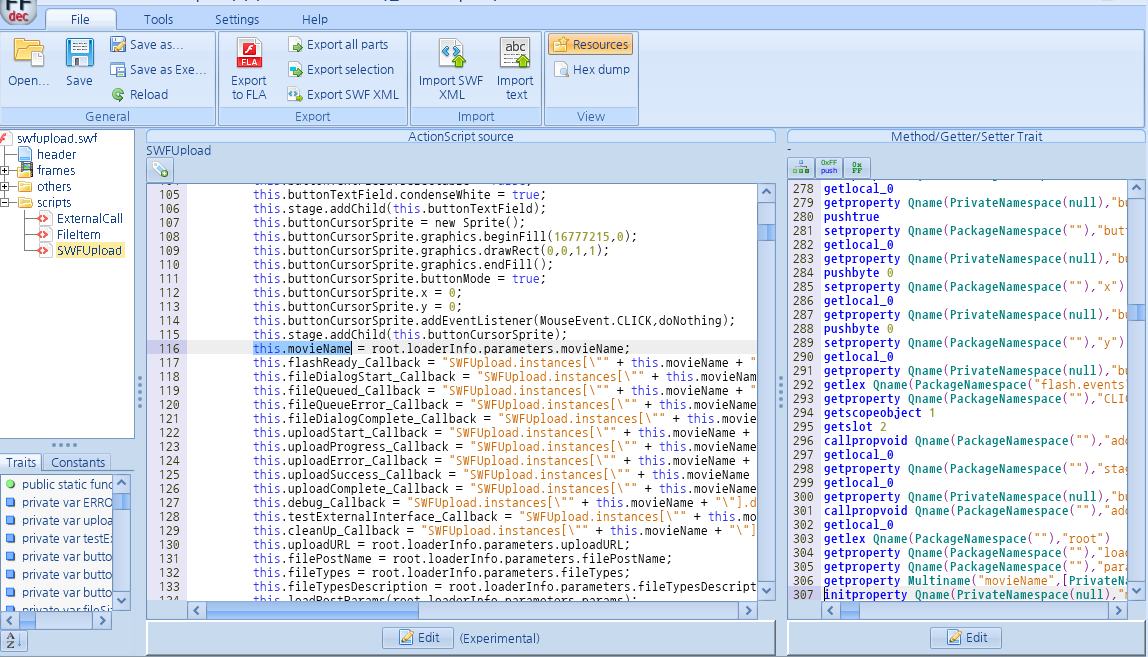Toggle the P-code graph view icon
The width and height of the screenshot is (1148, 657).
[x=801, y=168]
